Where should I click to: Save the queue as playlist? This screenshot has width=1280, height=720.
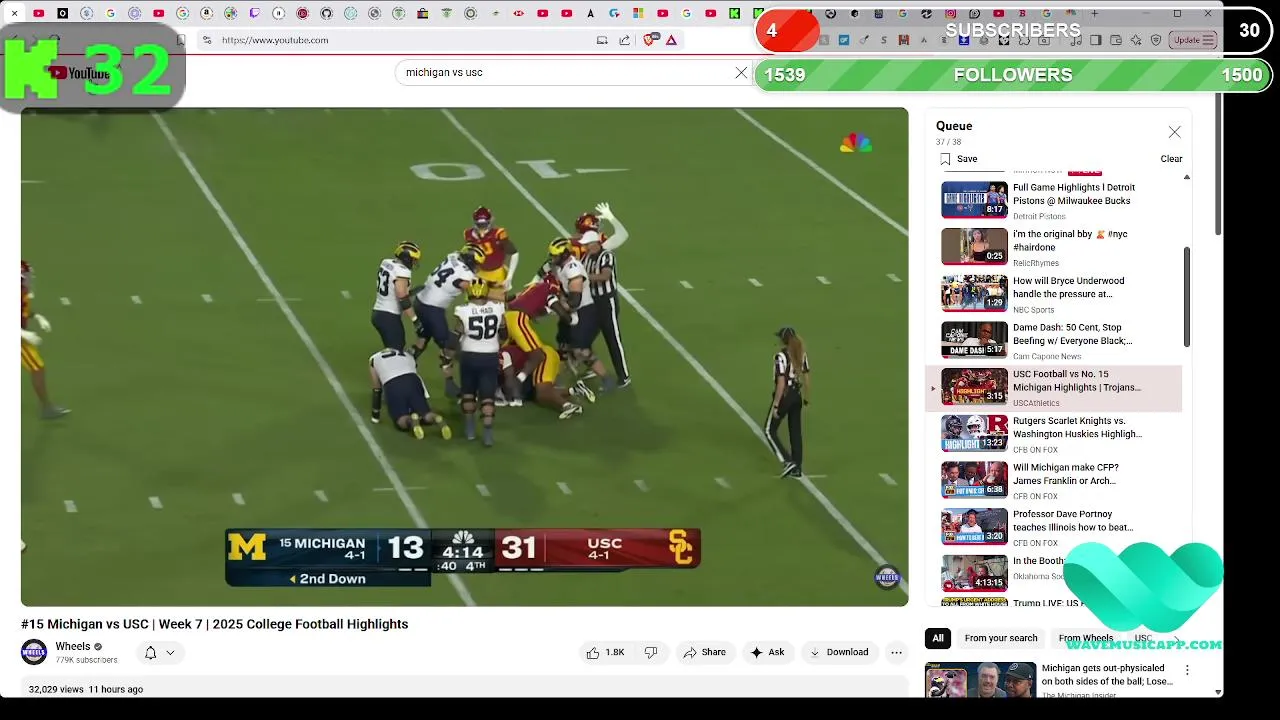point(958,159)
